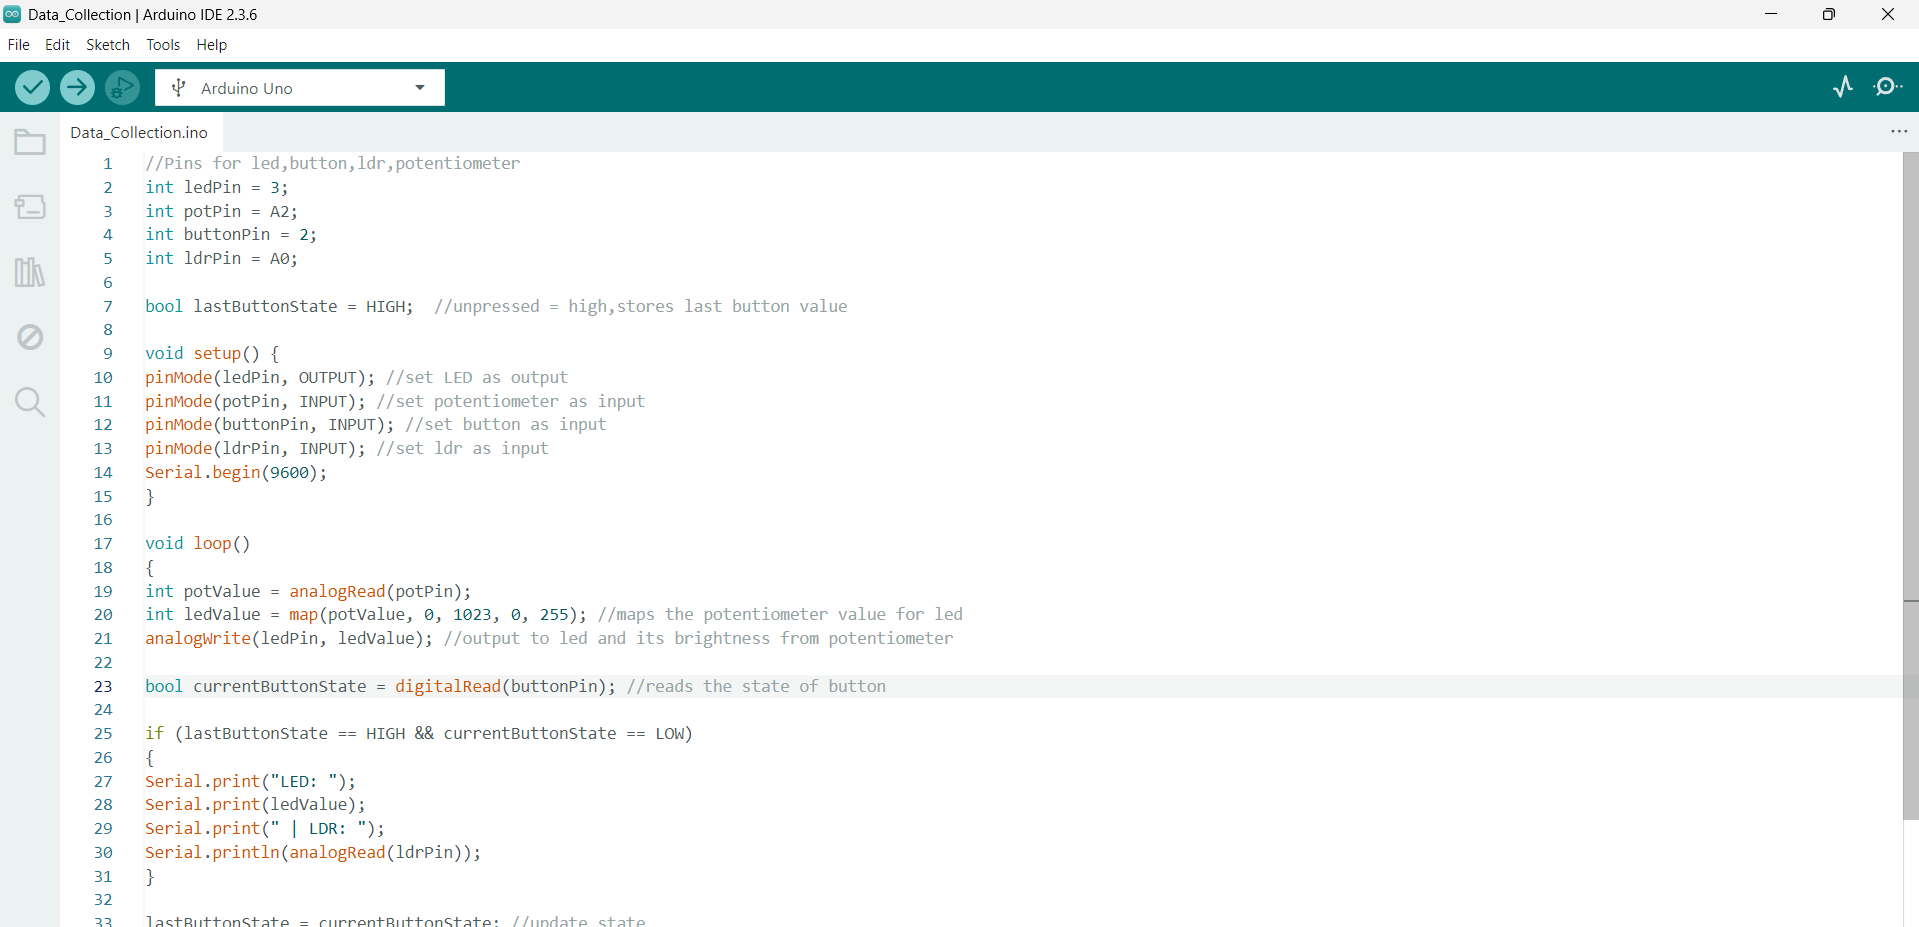Open the File menu
The width and height of the screenshot is (1919, 927).
(x=19, y=45)
